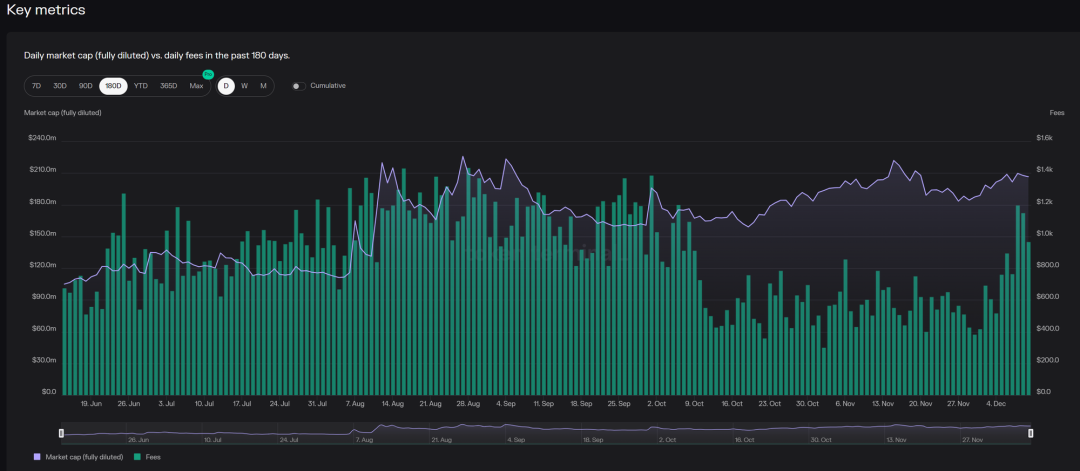
Task: Choose the YTD time range
Action: click(x=141, y=86)
